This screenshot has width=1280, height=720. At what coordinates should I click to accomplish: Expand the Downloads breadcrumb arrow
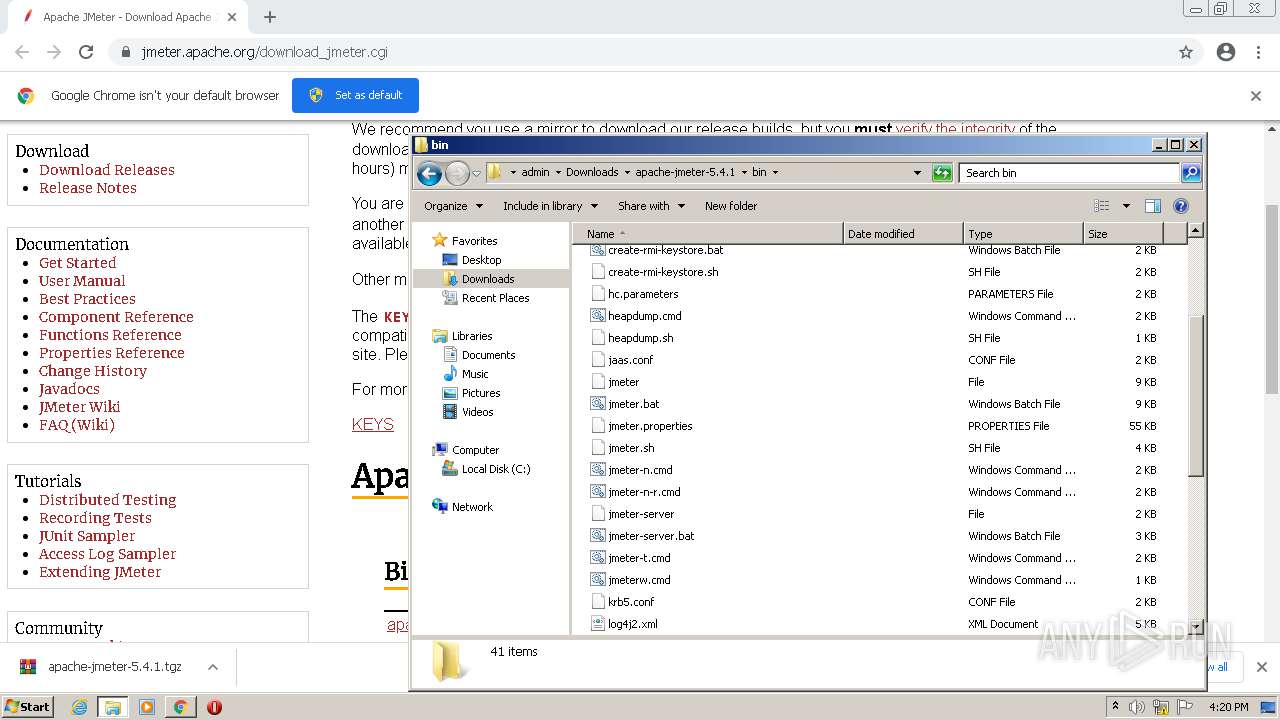[x=627, y=172]
